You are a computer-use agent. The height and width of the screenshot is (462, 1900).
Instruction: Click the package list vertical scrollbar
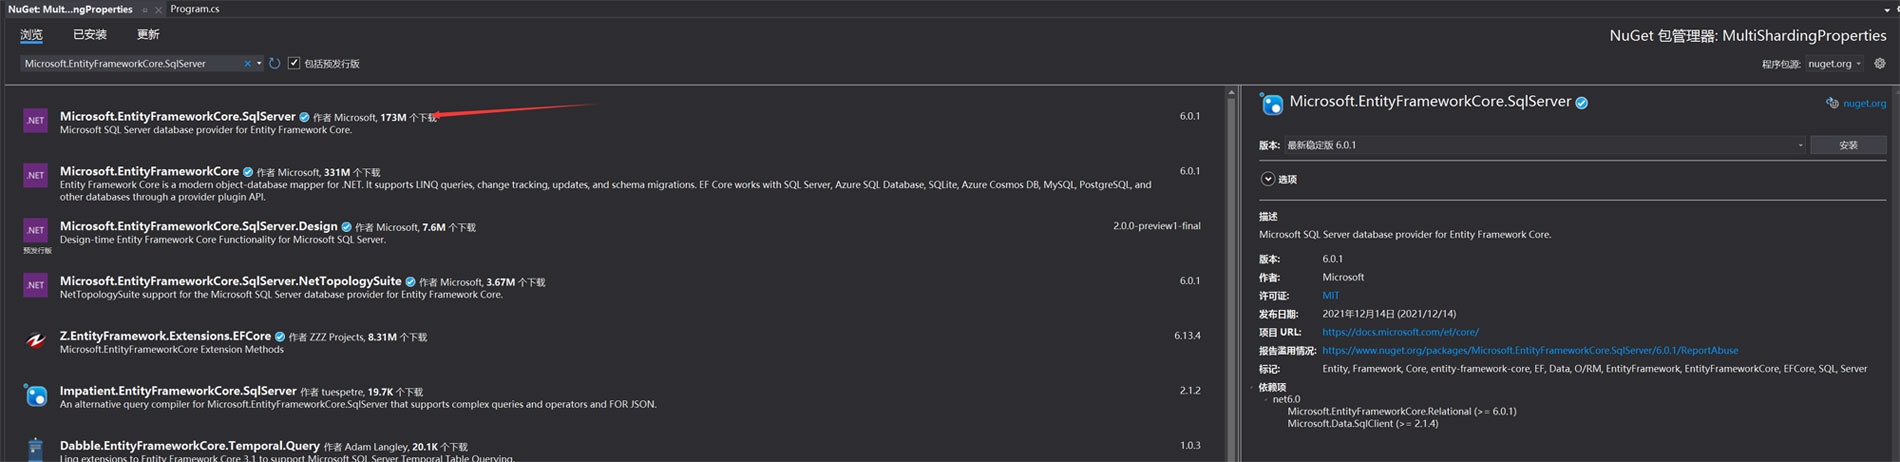(1231, 275)
